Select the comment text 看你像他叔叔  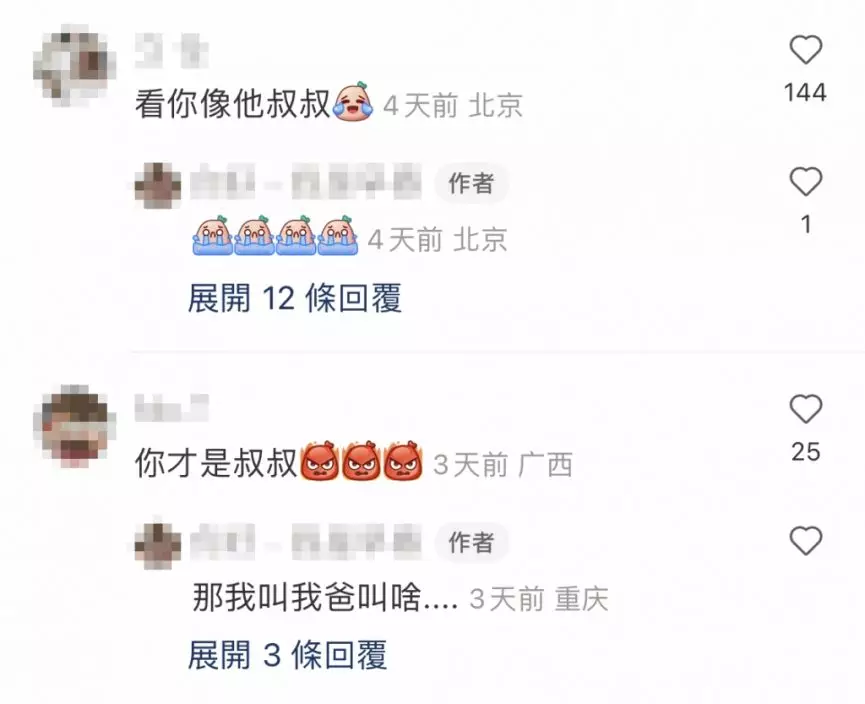click(x=233, y=104)
